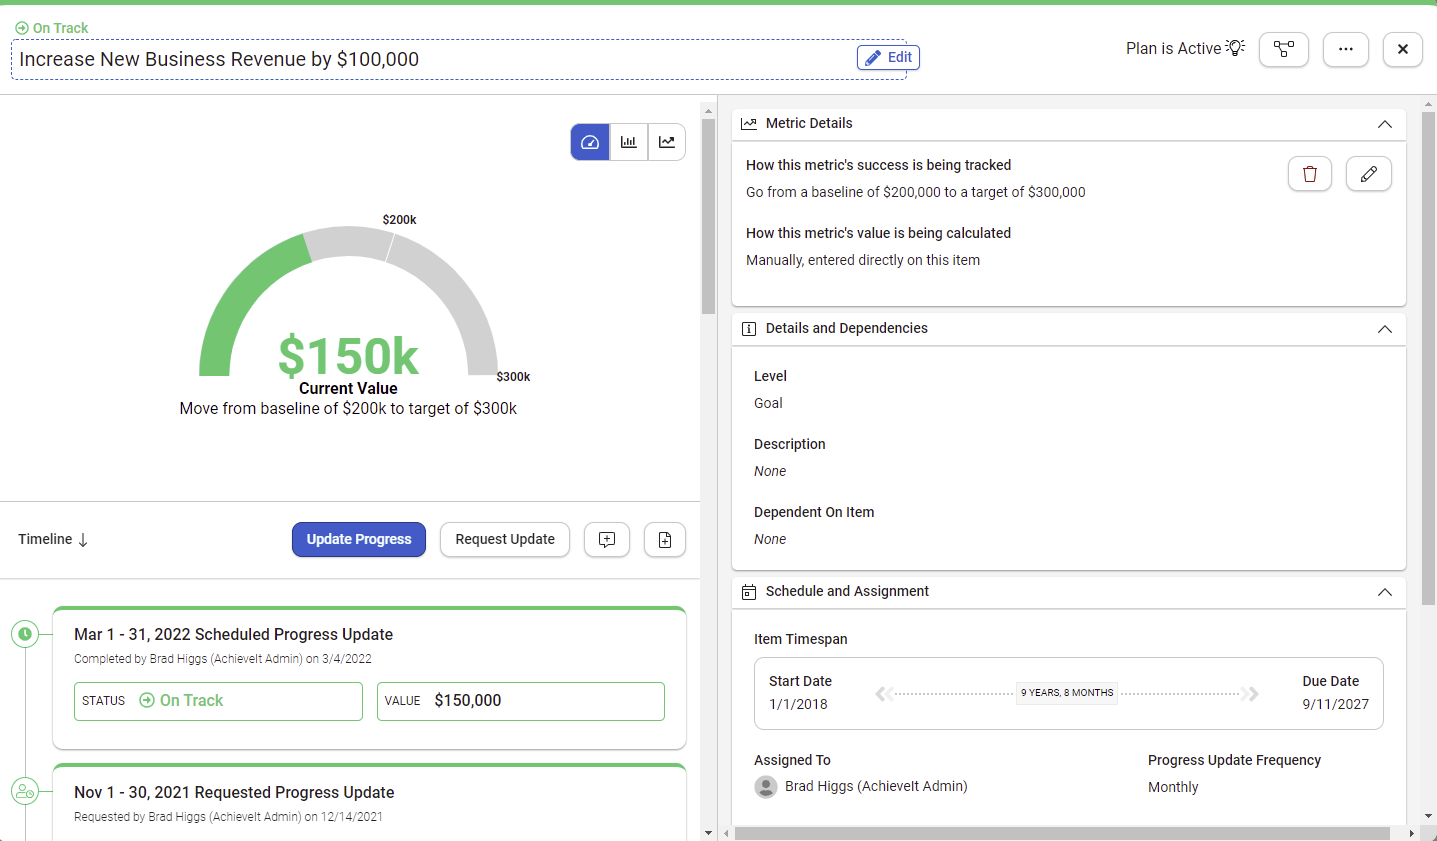The image size is (1437, 841).
Task: Click the right panel vertical scrollbar
Action: (x=1429, y=359)
